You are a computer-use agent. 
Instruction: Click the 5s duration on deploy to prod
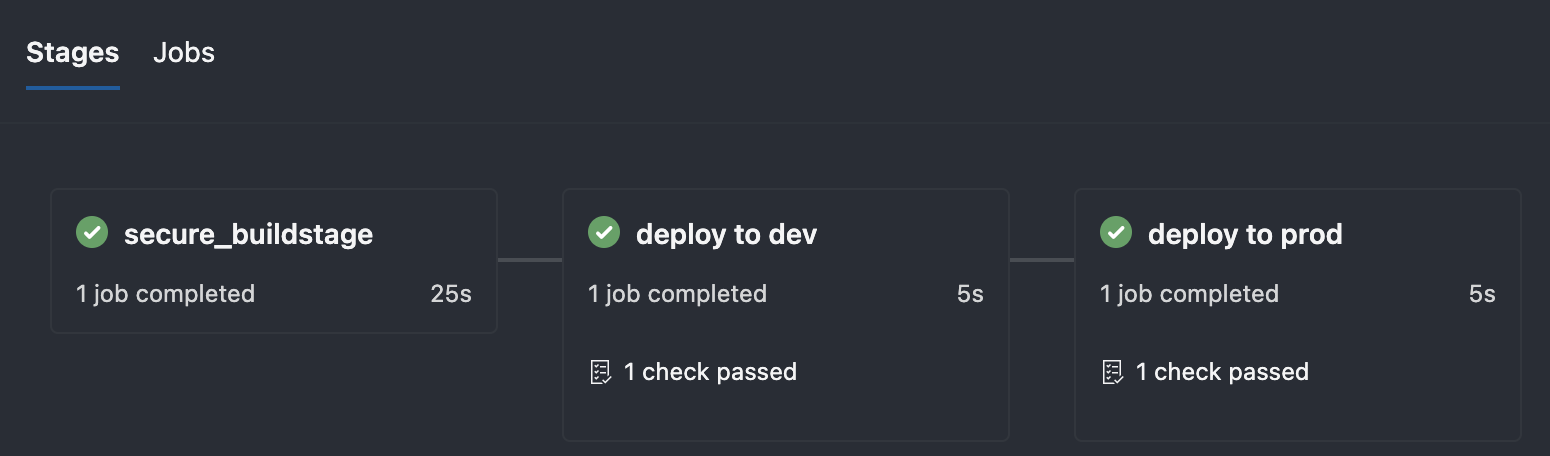pyautogui.click(x=1482, y=294)
